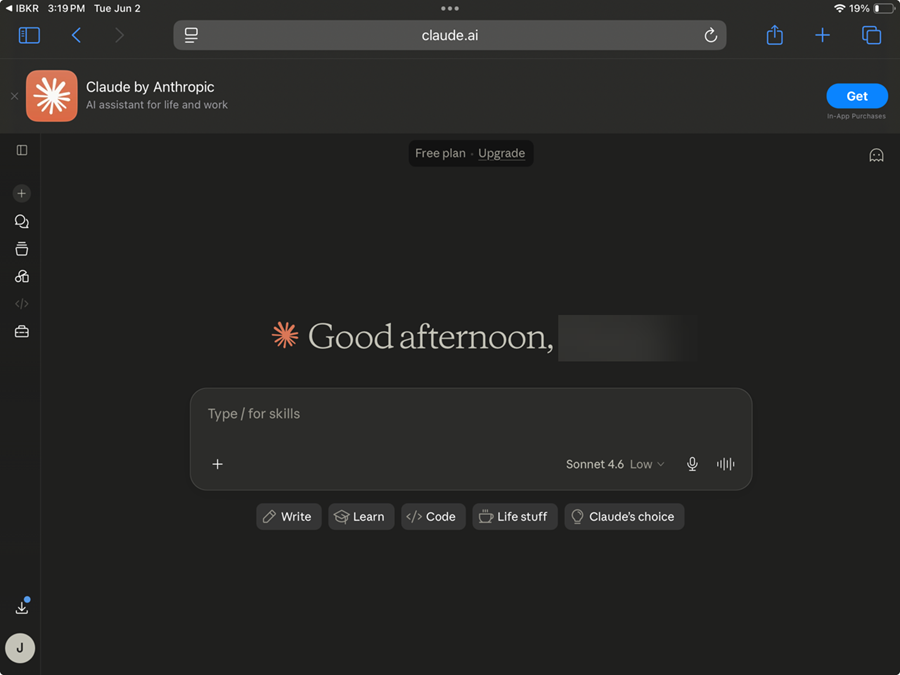Click the download apps icon
900x675 pixels.
tap(22, 607)
